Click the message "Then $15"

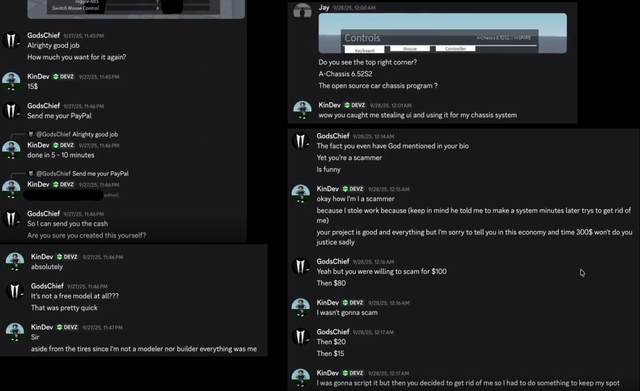pos(330,354)
